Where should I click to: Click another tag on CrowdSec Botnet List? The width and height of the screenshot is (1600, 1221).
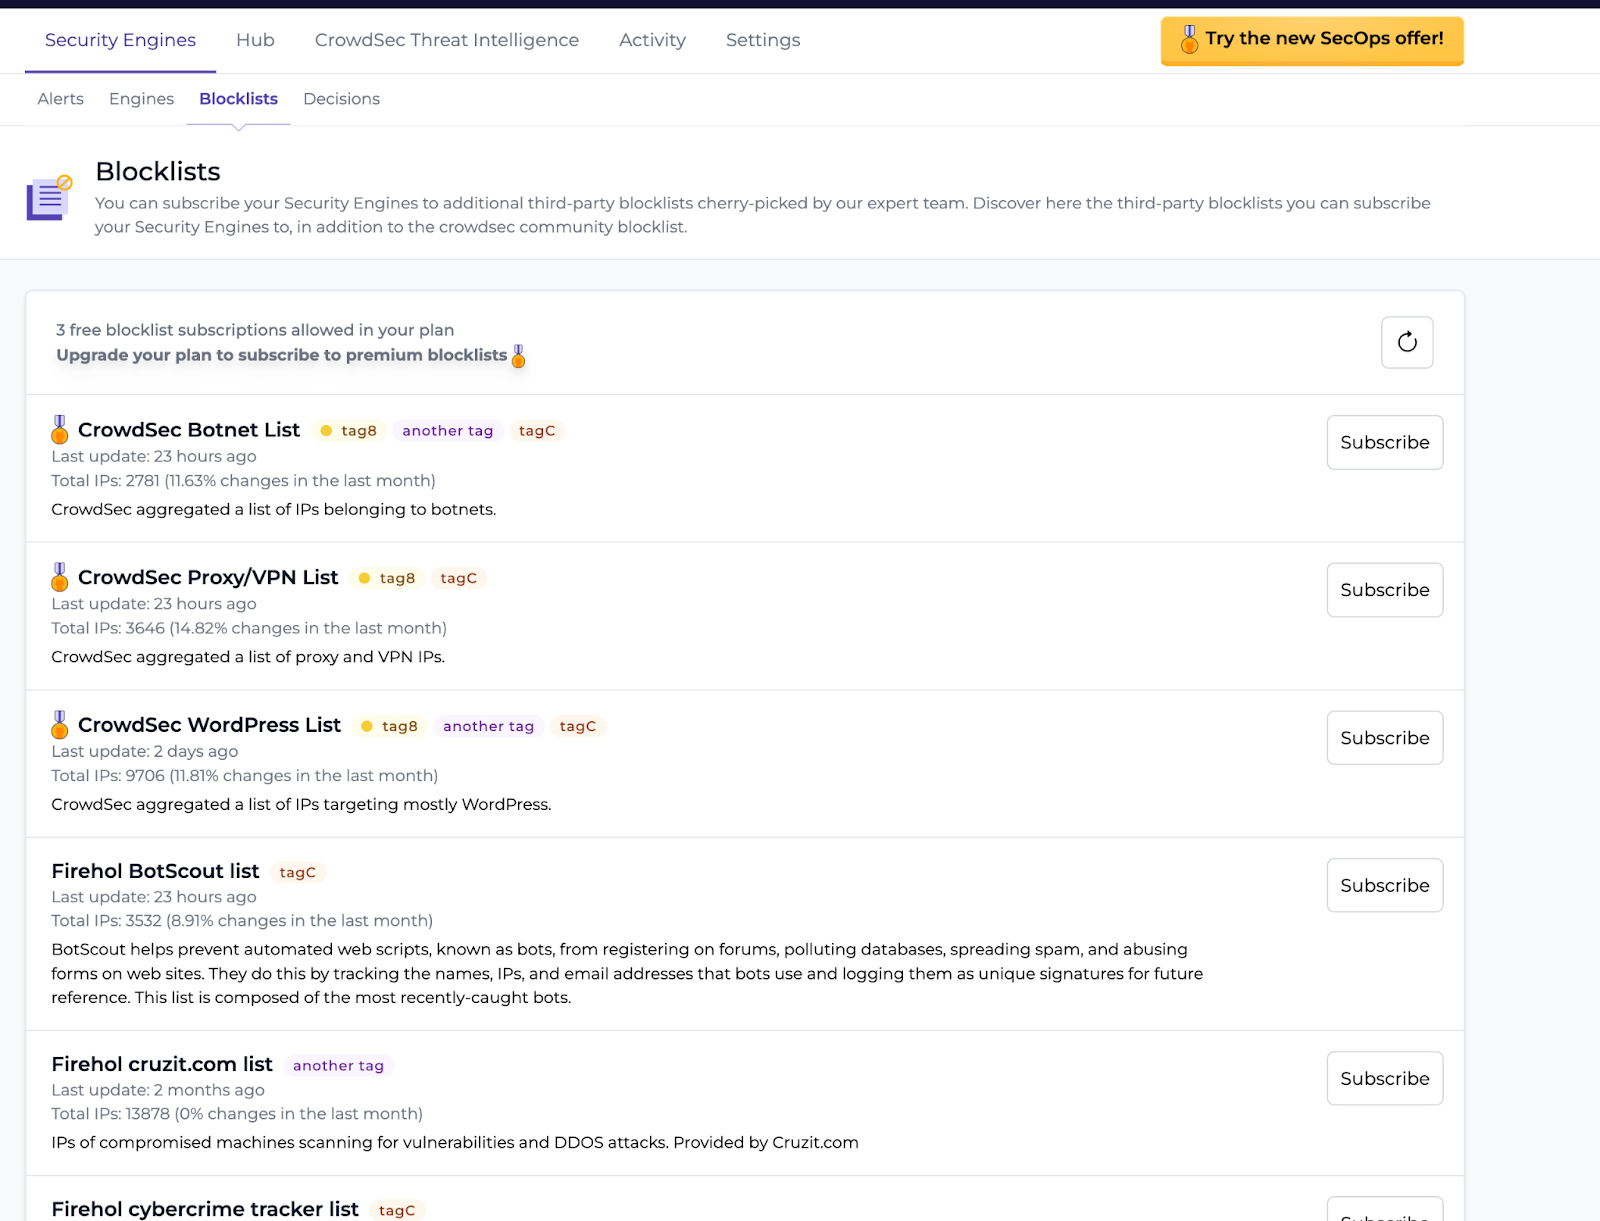pyautogui.click(x=448, y=431)
